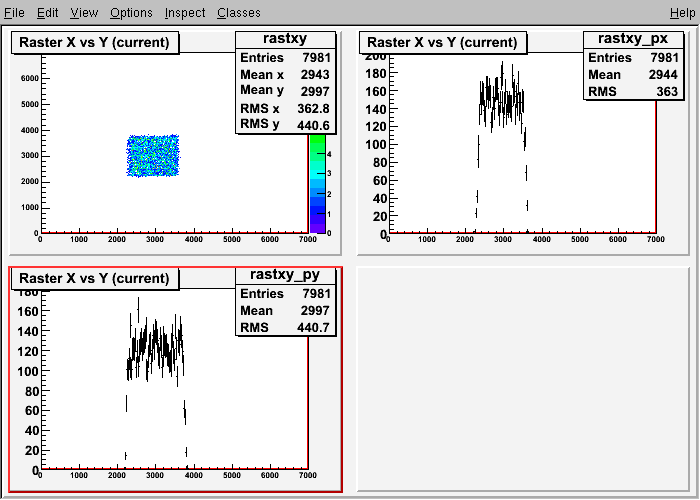Click the purple band at palette bottom
The image size is (700, 500).
point(317,228)
